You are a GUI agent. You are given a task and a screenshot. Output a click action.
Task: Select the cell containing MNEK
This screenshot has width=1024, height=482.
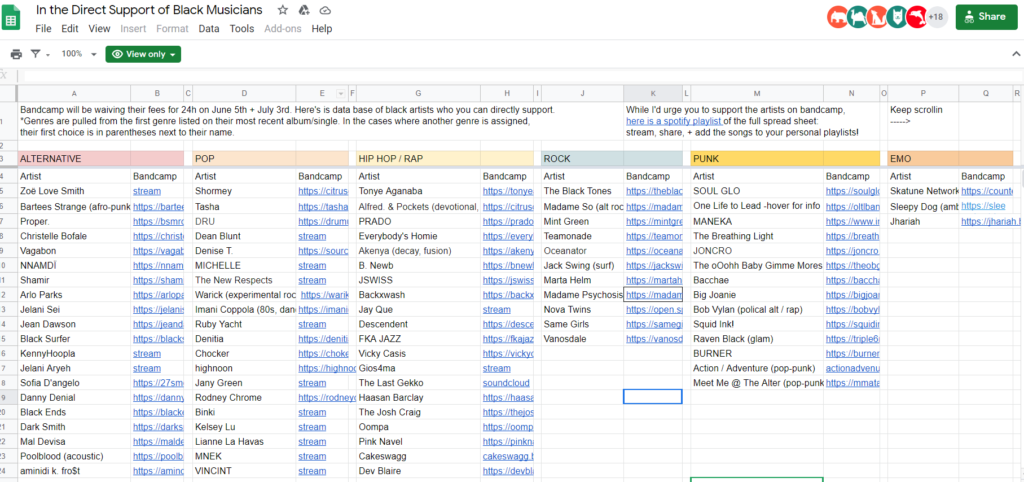point(244,457)
